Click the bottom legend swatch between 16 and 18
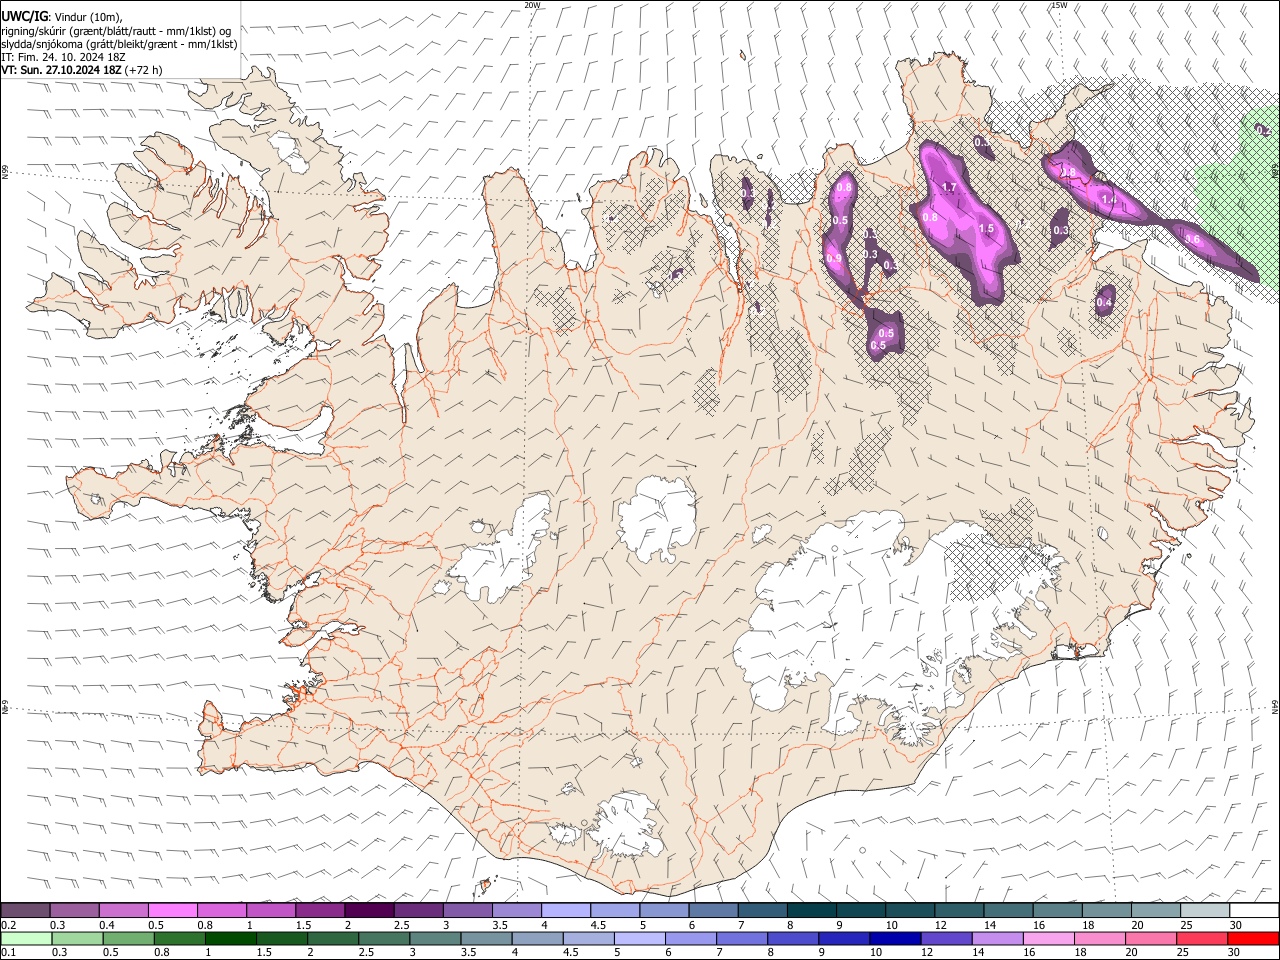The image size is (1280, 960). click(1048, 939)
